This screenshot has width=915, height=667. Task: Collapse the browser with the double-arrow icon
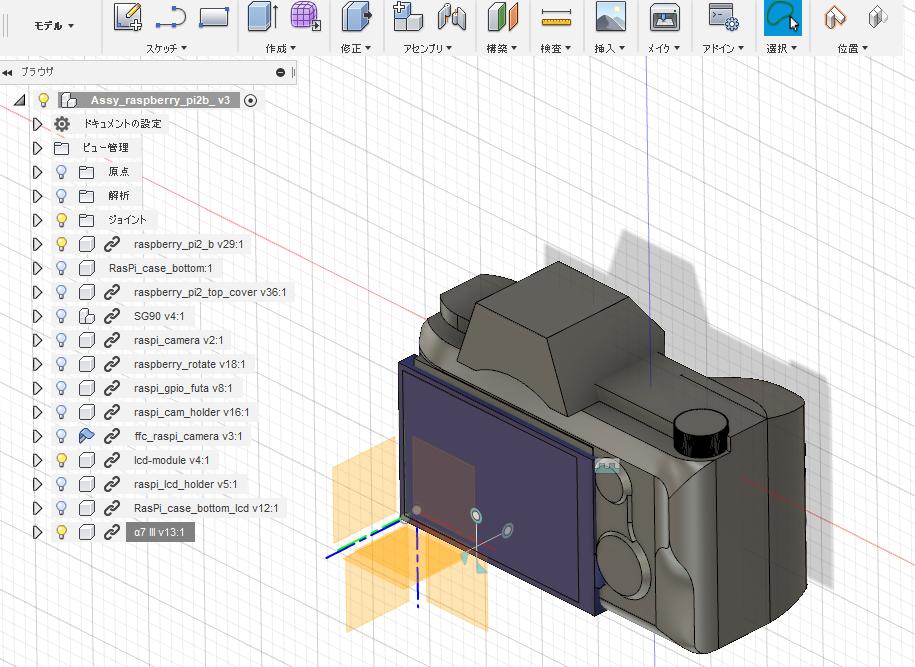(7, 72)
